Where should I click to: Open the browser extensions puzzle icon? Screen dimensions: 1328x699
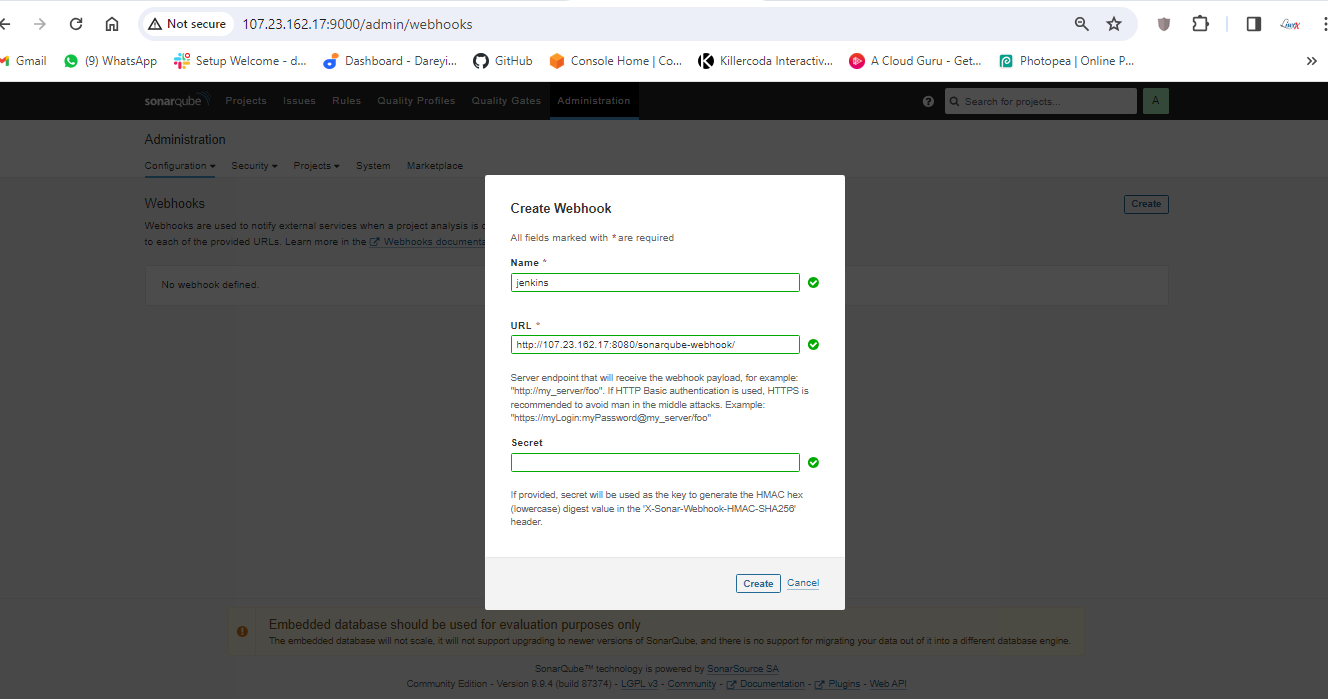[x=1200, y=24]
